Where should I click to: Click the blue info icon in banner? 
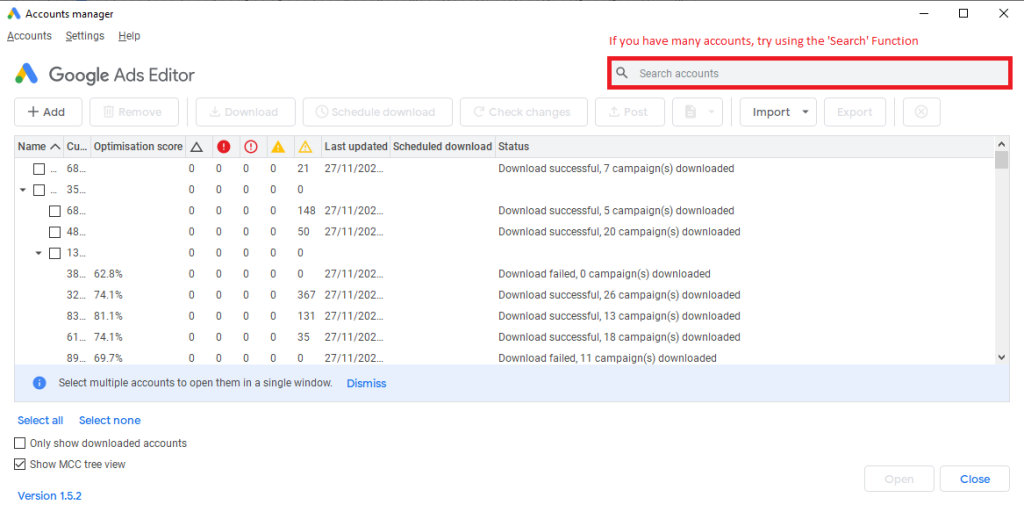(39, 383)
